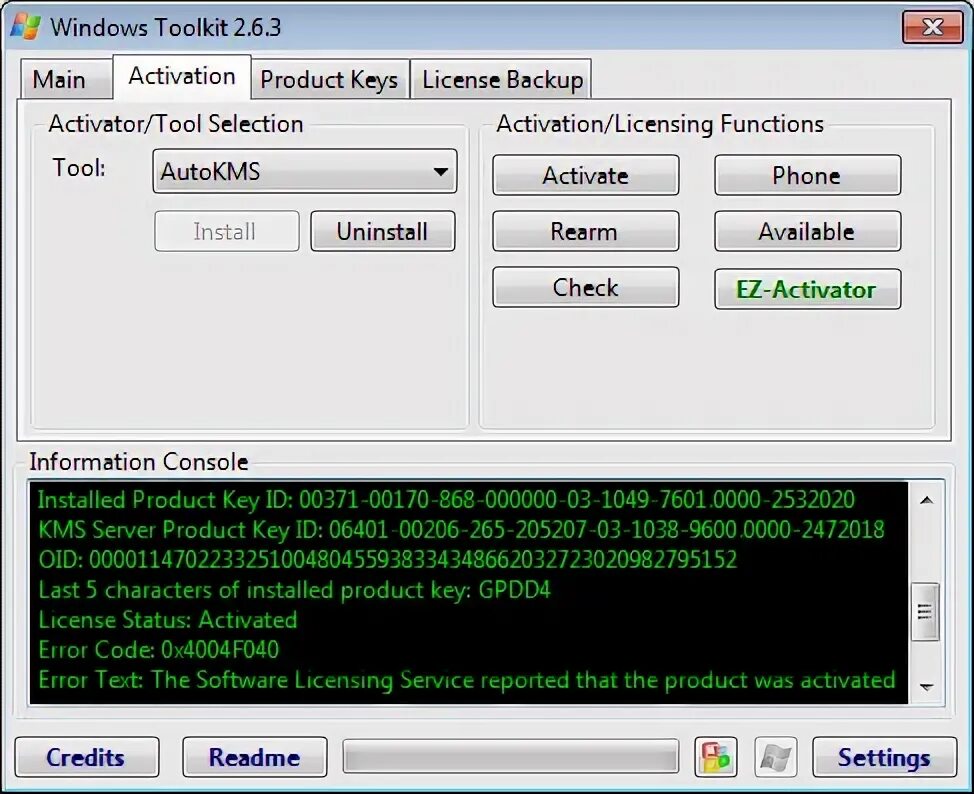
Task: Click the 'Error Text' console line
Action: (x=467, y=680)
